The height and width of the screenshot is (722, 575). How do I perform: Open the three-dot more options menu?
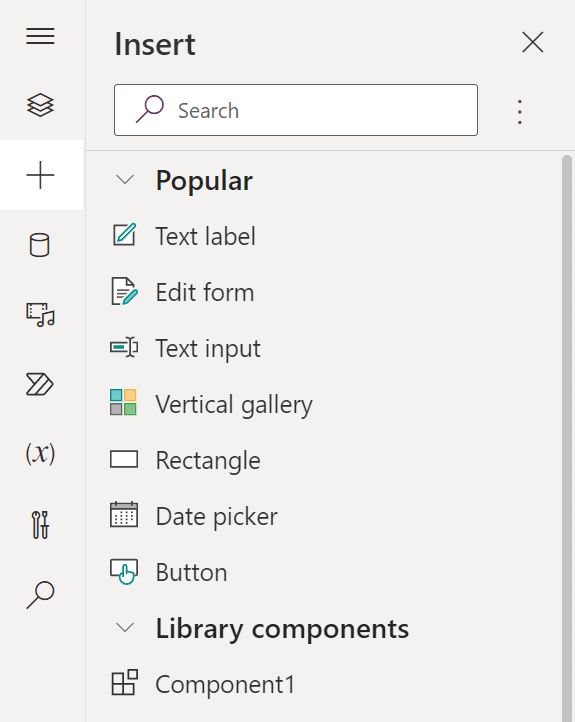pos(520,111)
